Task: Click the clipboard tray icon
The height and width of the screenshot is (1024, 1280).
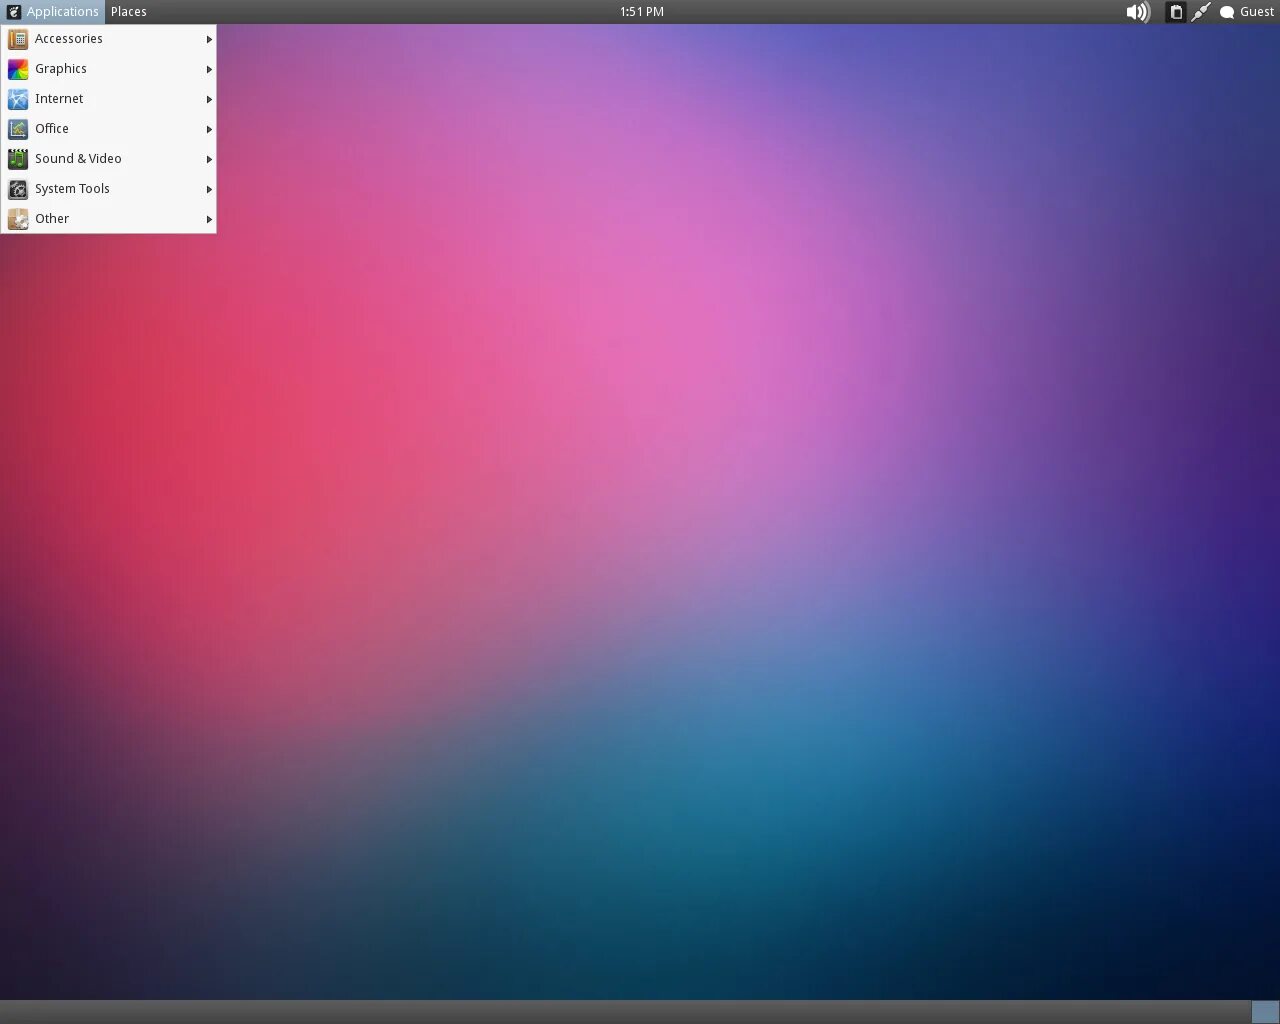Action: pyautogui.click(x=1177, y=12)
